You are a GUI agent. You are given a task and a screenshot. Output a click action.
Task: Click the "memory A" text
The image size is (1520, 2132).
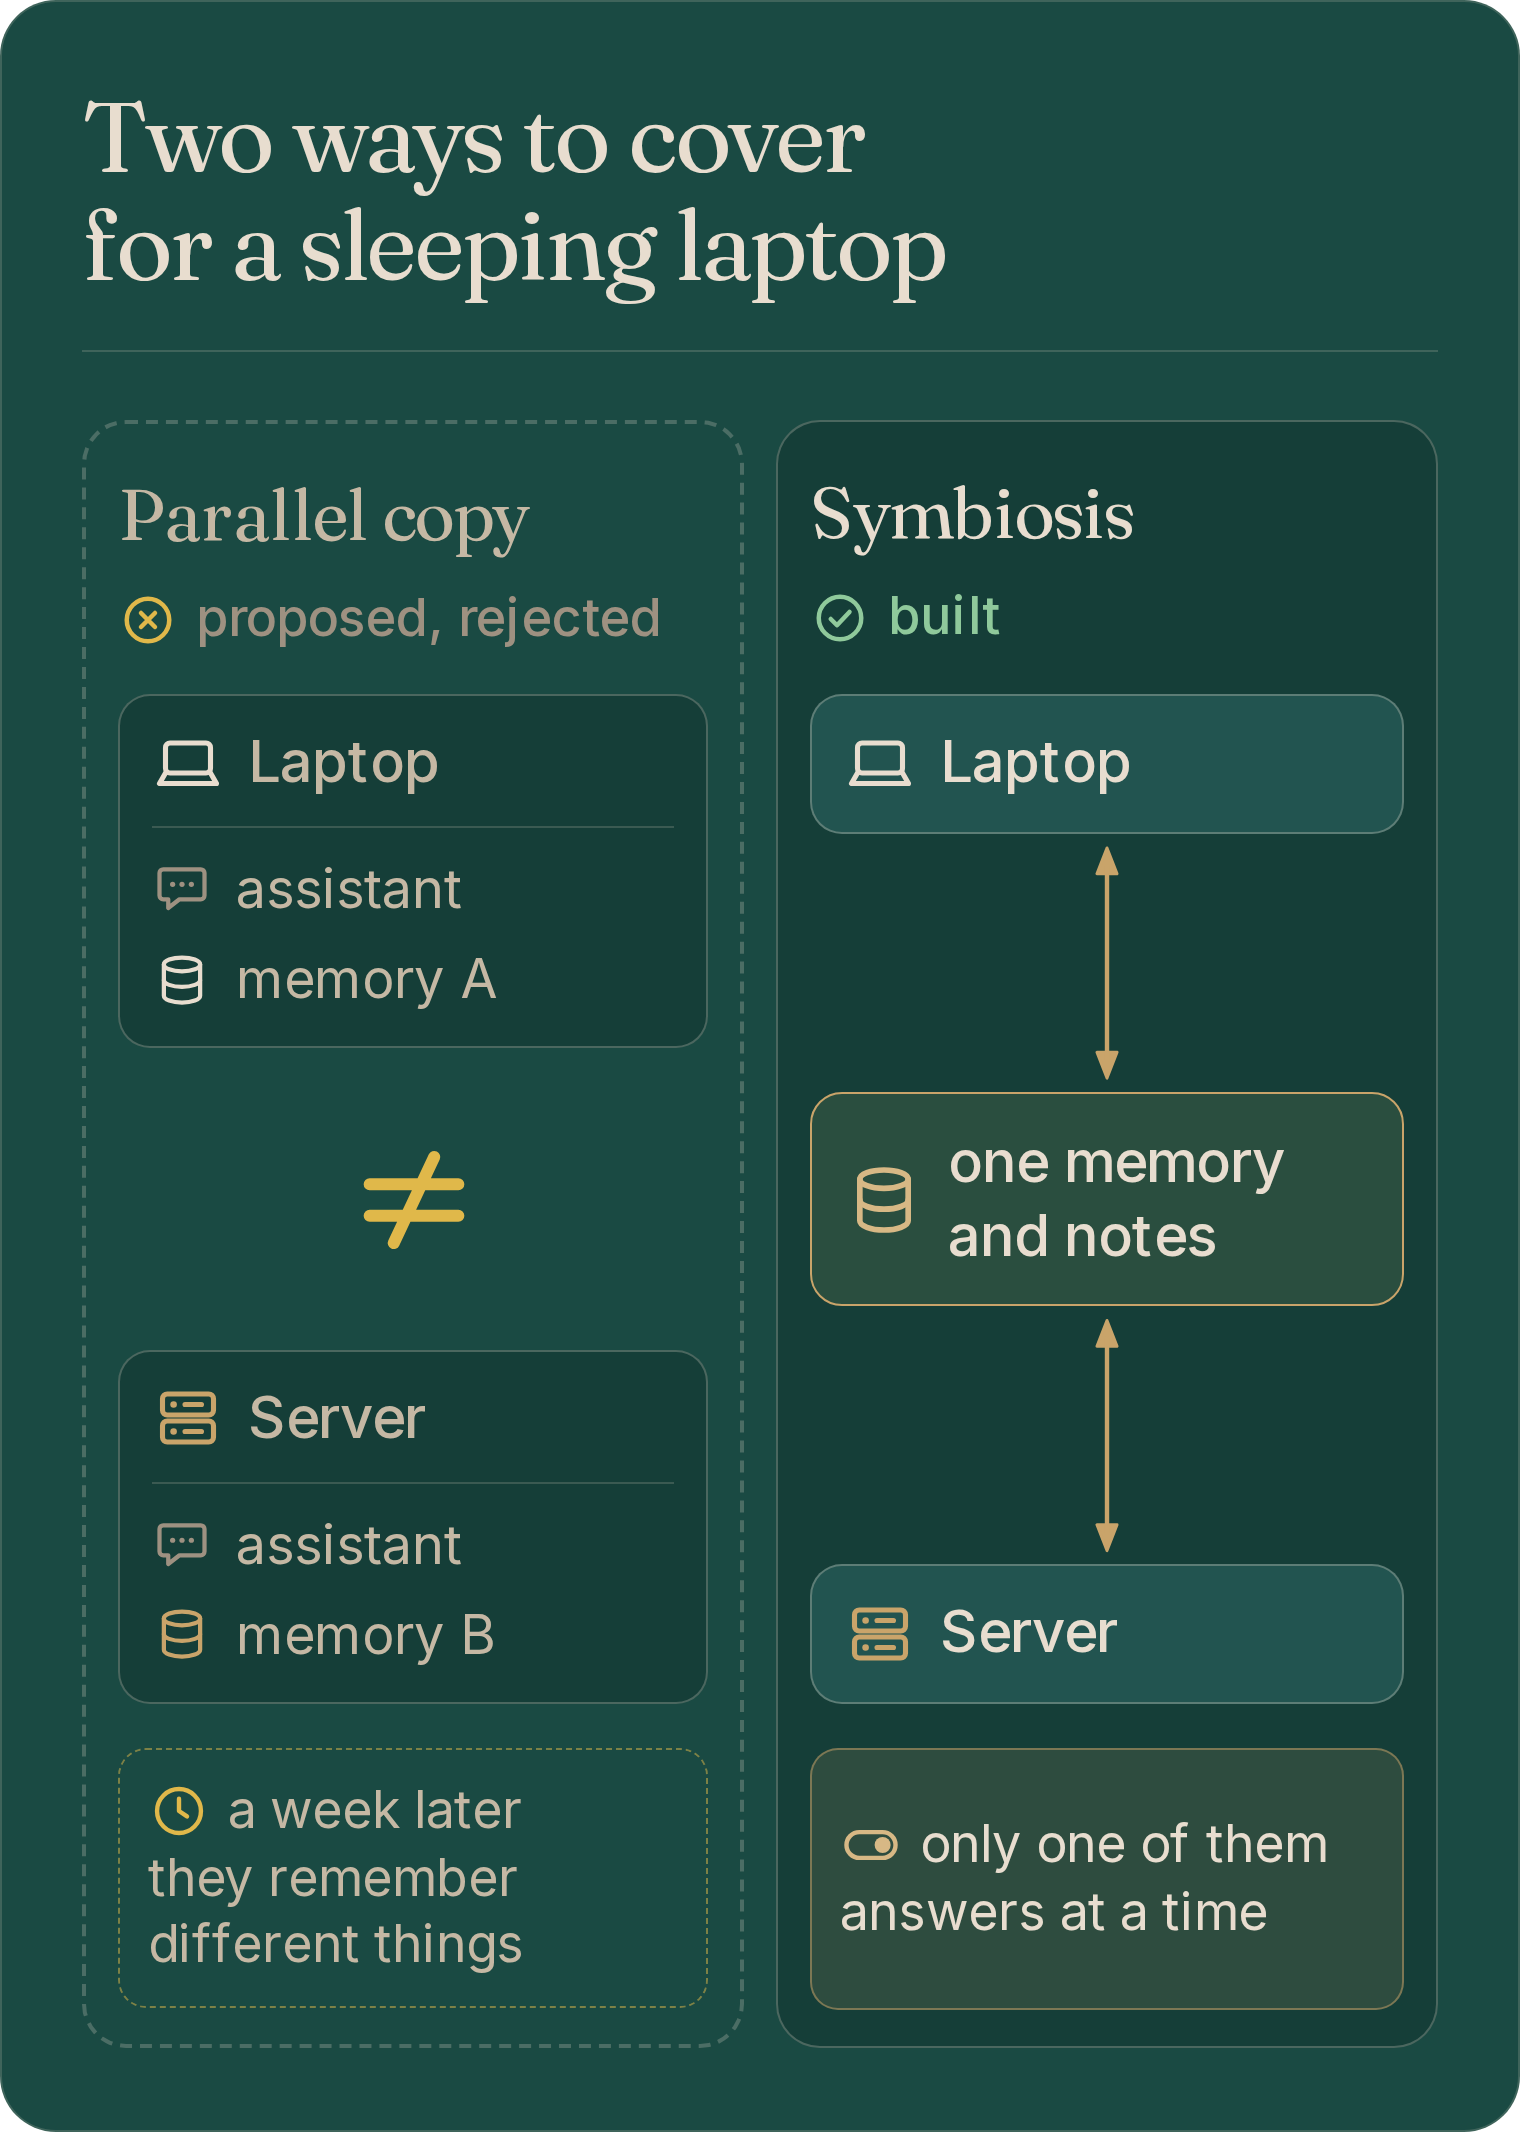[x=367, y=981]
